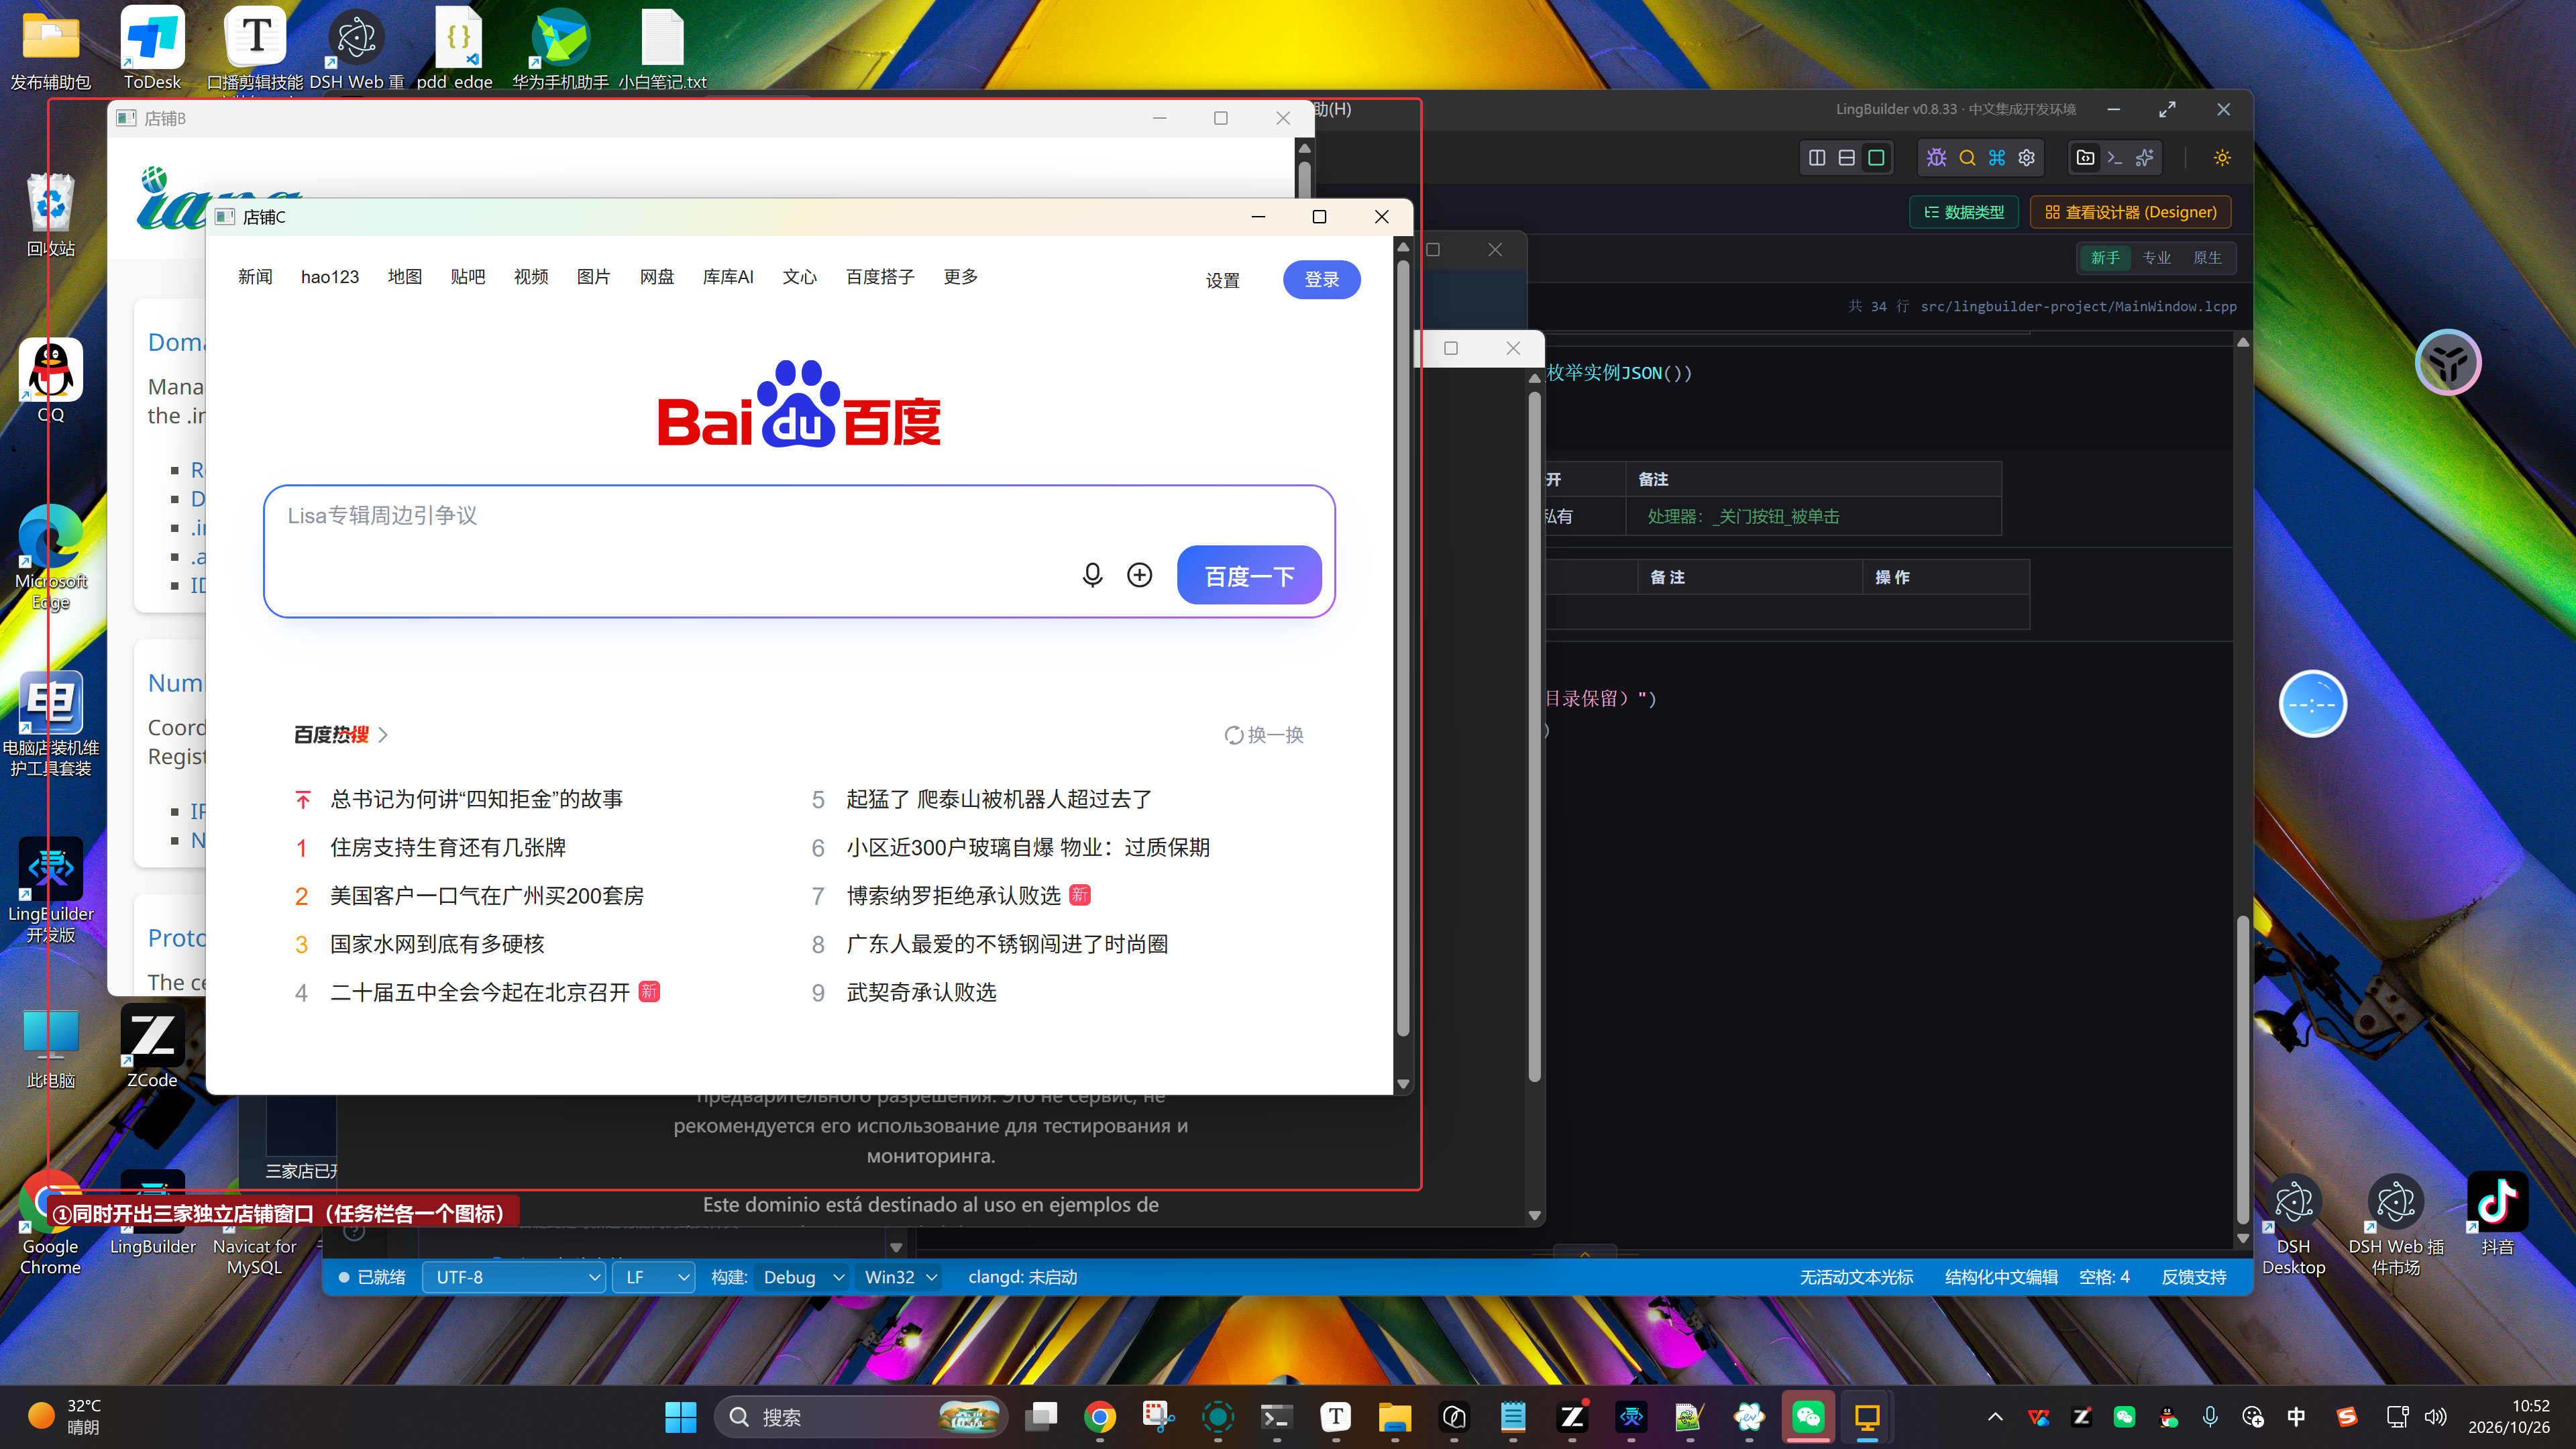Open hot search 国家水网到底有多硬核
The image size is (2576, 1449).
(437, 944)
